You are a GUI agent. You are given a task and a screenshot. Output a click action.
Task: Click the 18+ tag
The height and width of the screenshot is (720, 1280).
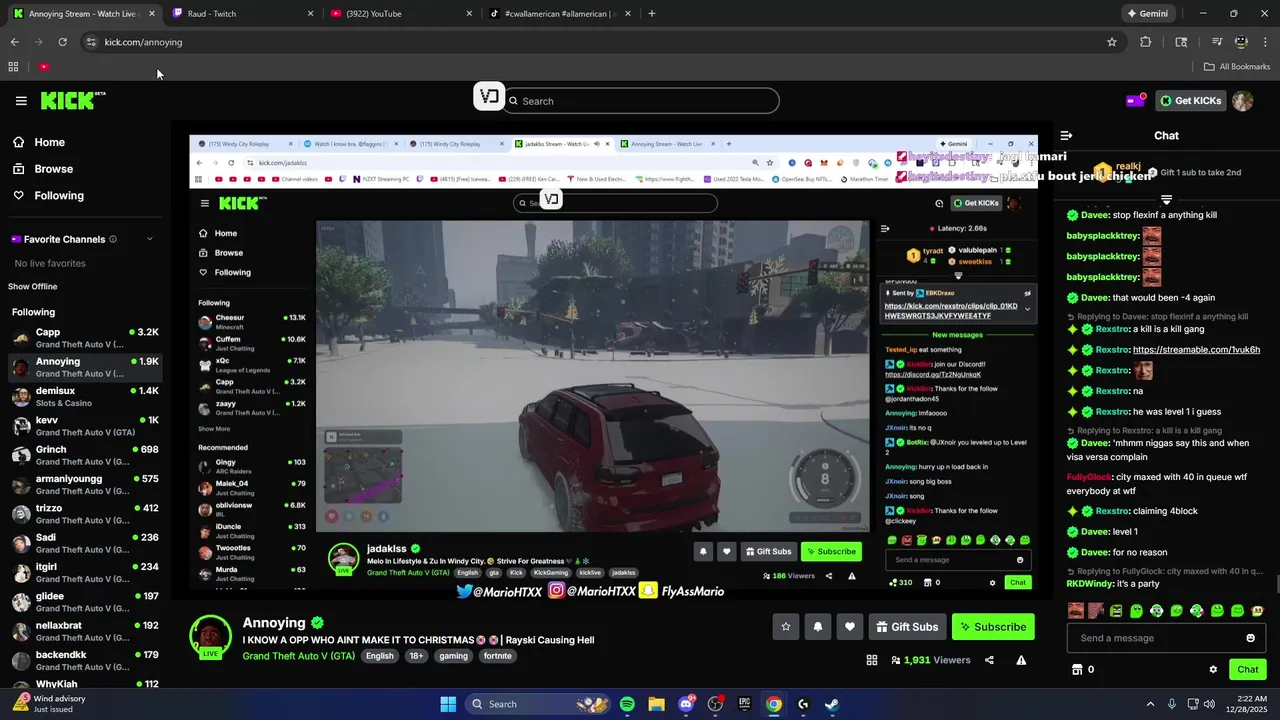tap(416, 656)
